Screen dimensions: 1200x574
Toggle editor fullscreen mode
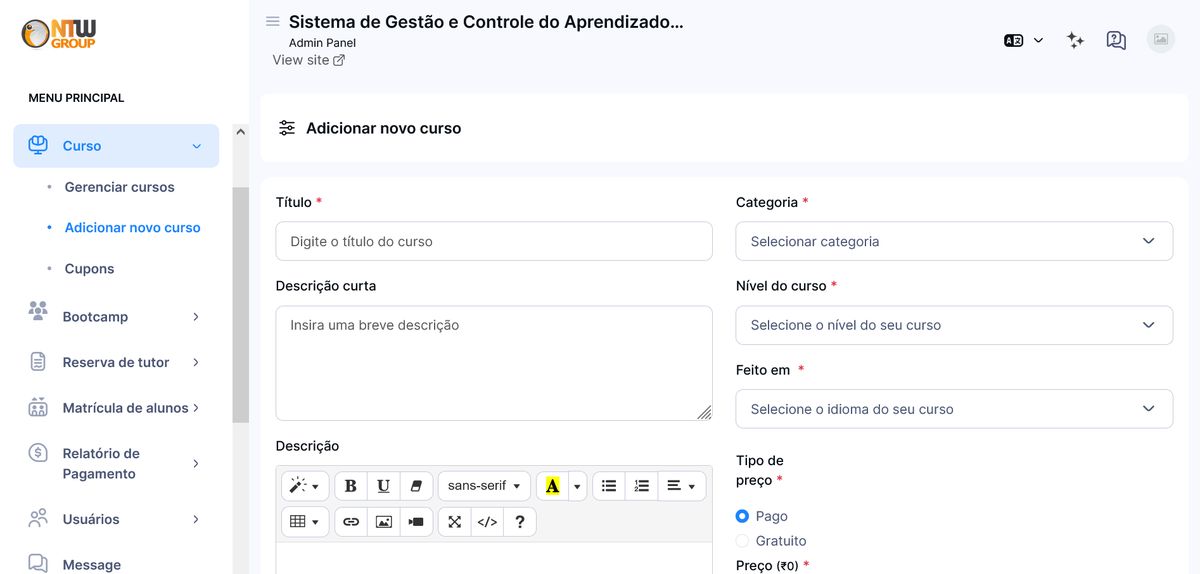pos(455,522)
